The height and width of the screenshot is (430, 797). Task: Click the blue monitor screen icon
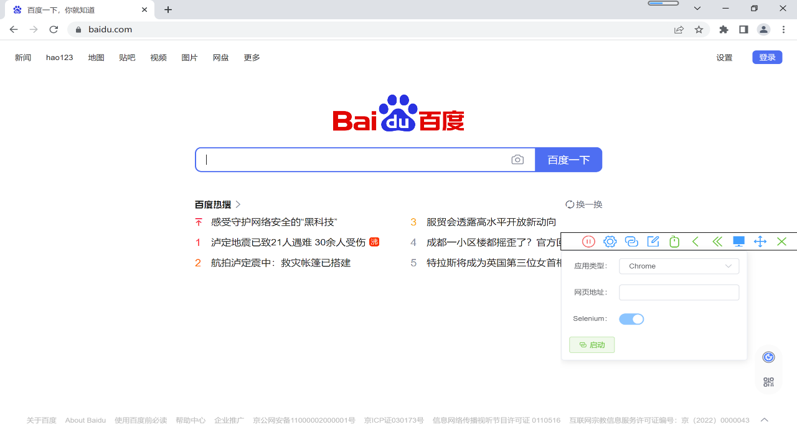[x=738, y=242]
